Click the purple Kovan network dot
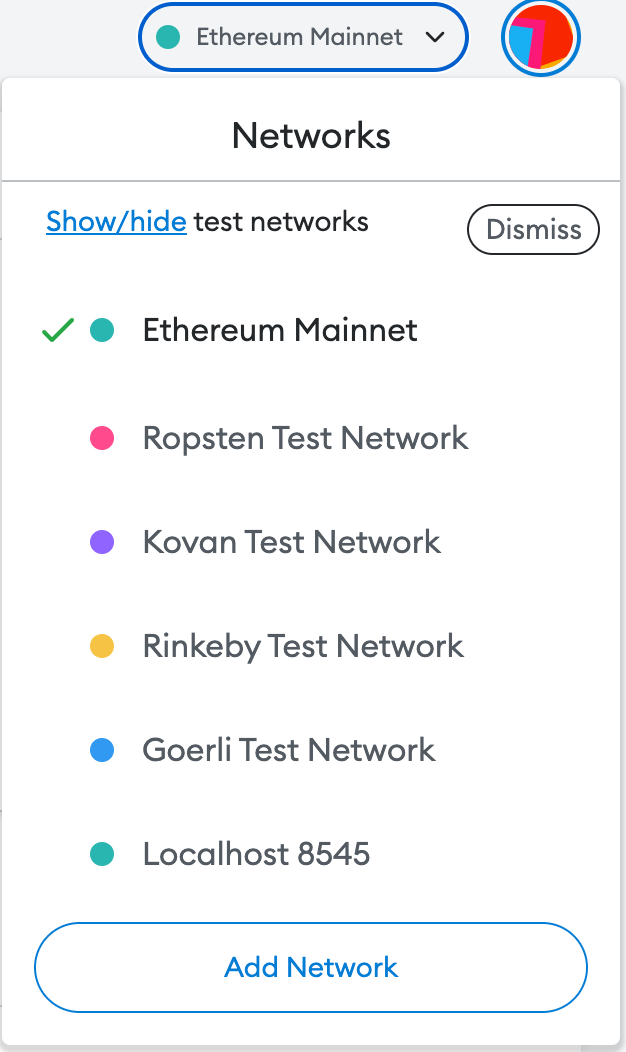626x1052 pixels. (102, 542)
